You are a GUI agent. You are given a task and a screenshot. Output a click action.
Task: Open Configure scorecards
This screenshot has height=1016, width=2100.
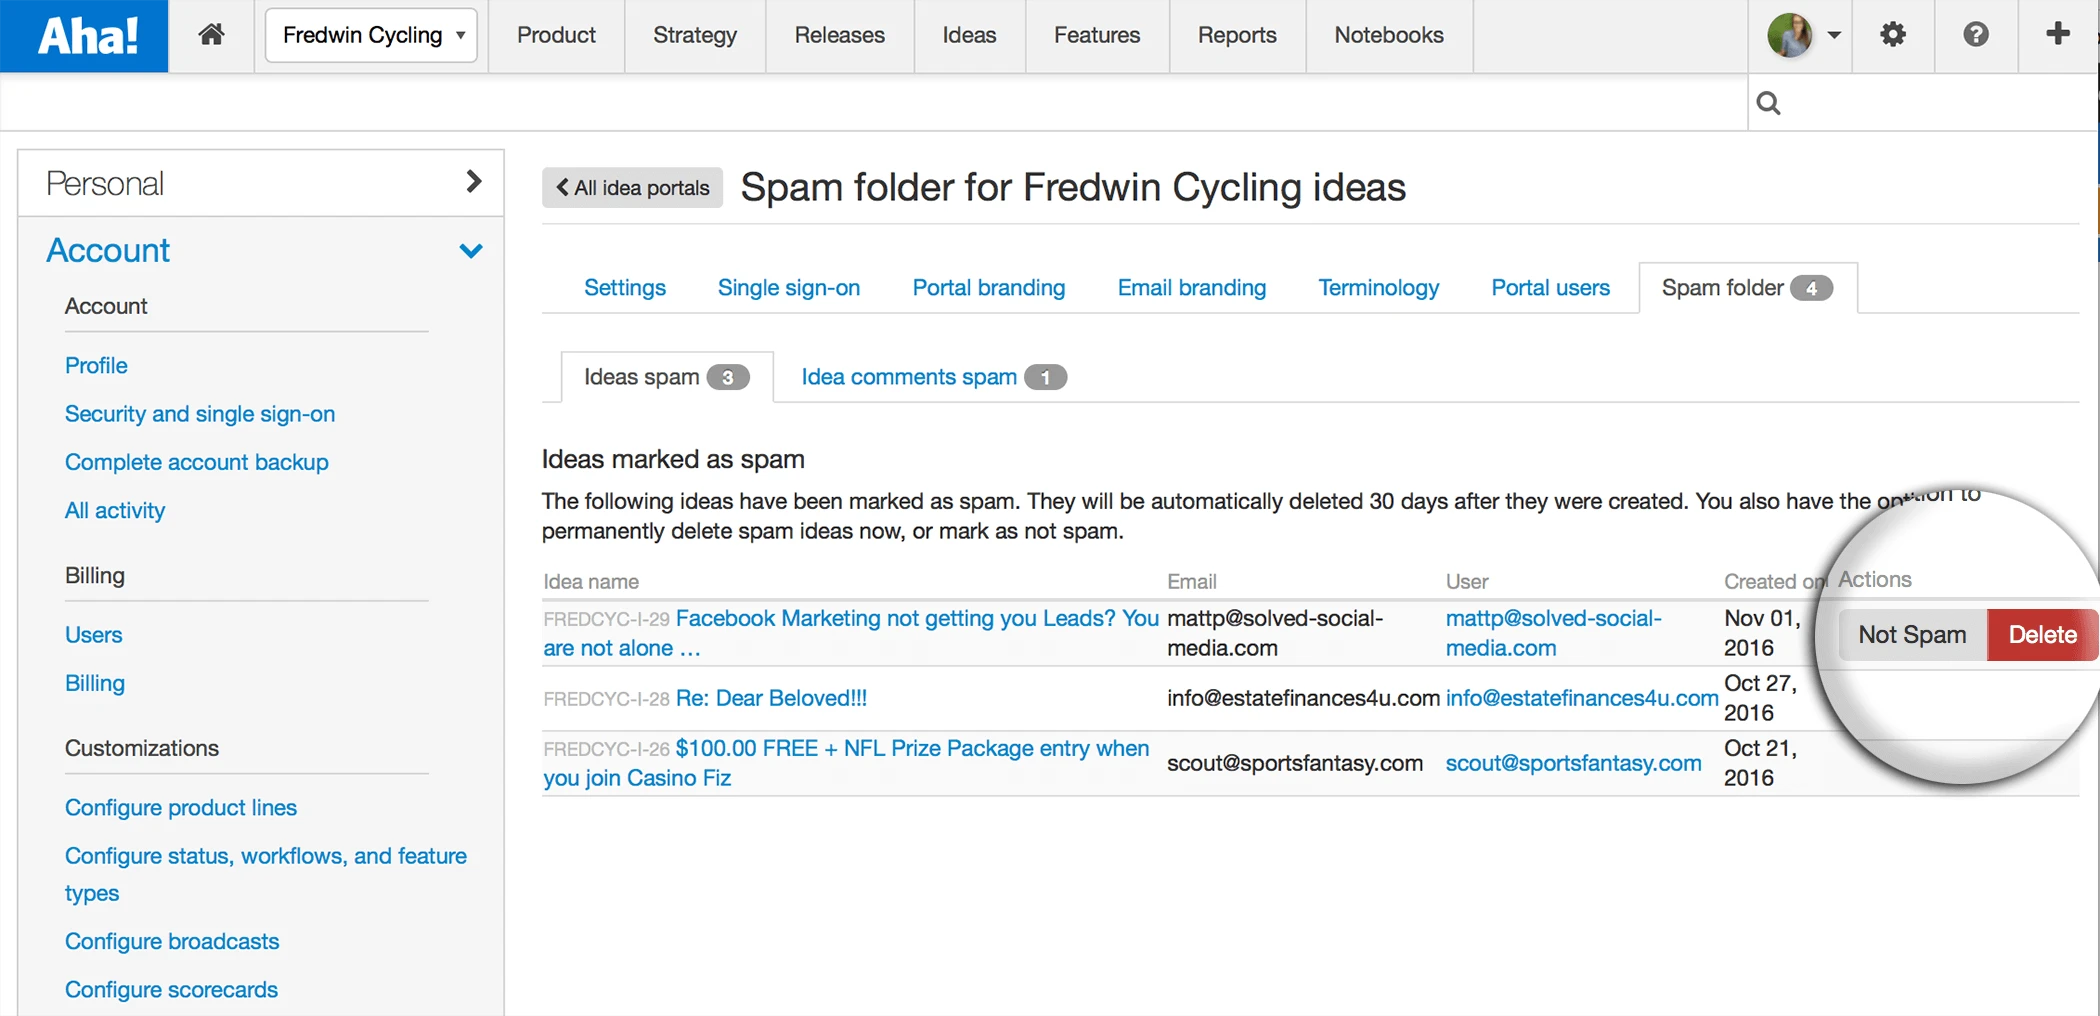click(x=171, y=989)
